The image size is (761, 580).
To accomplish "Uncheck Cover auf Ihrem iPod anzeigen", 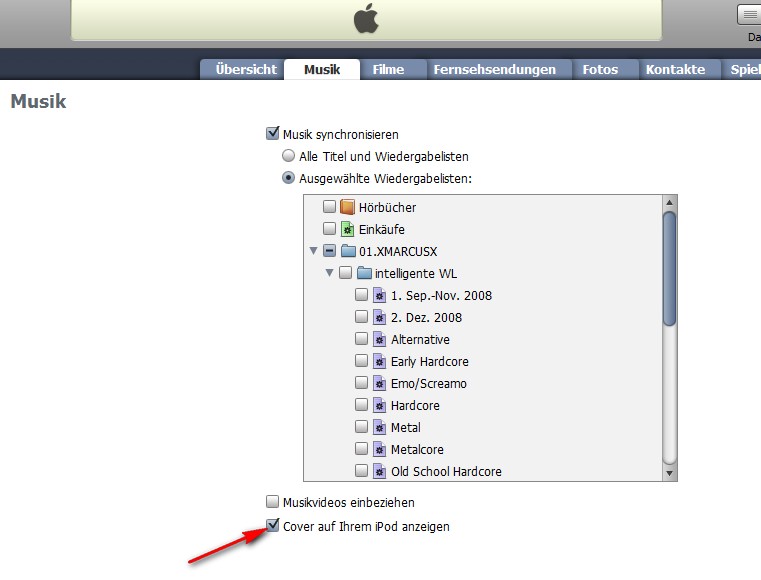I will click(x=273, y=525).
